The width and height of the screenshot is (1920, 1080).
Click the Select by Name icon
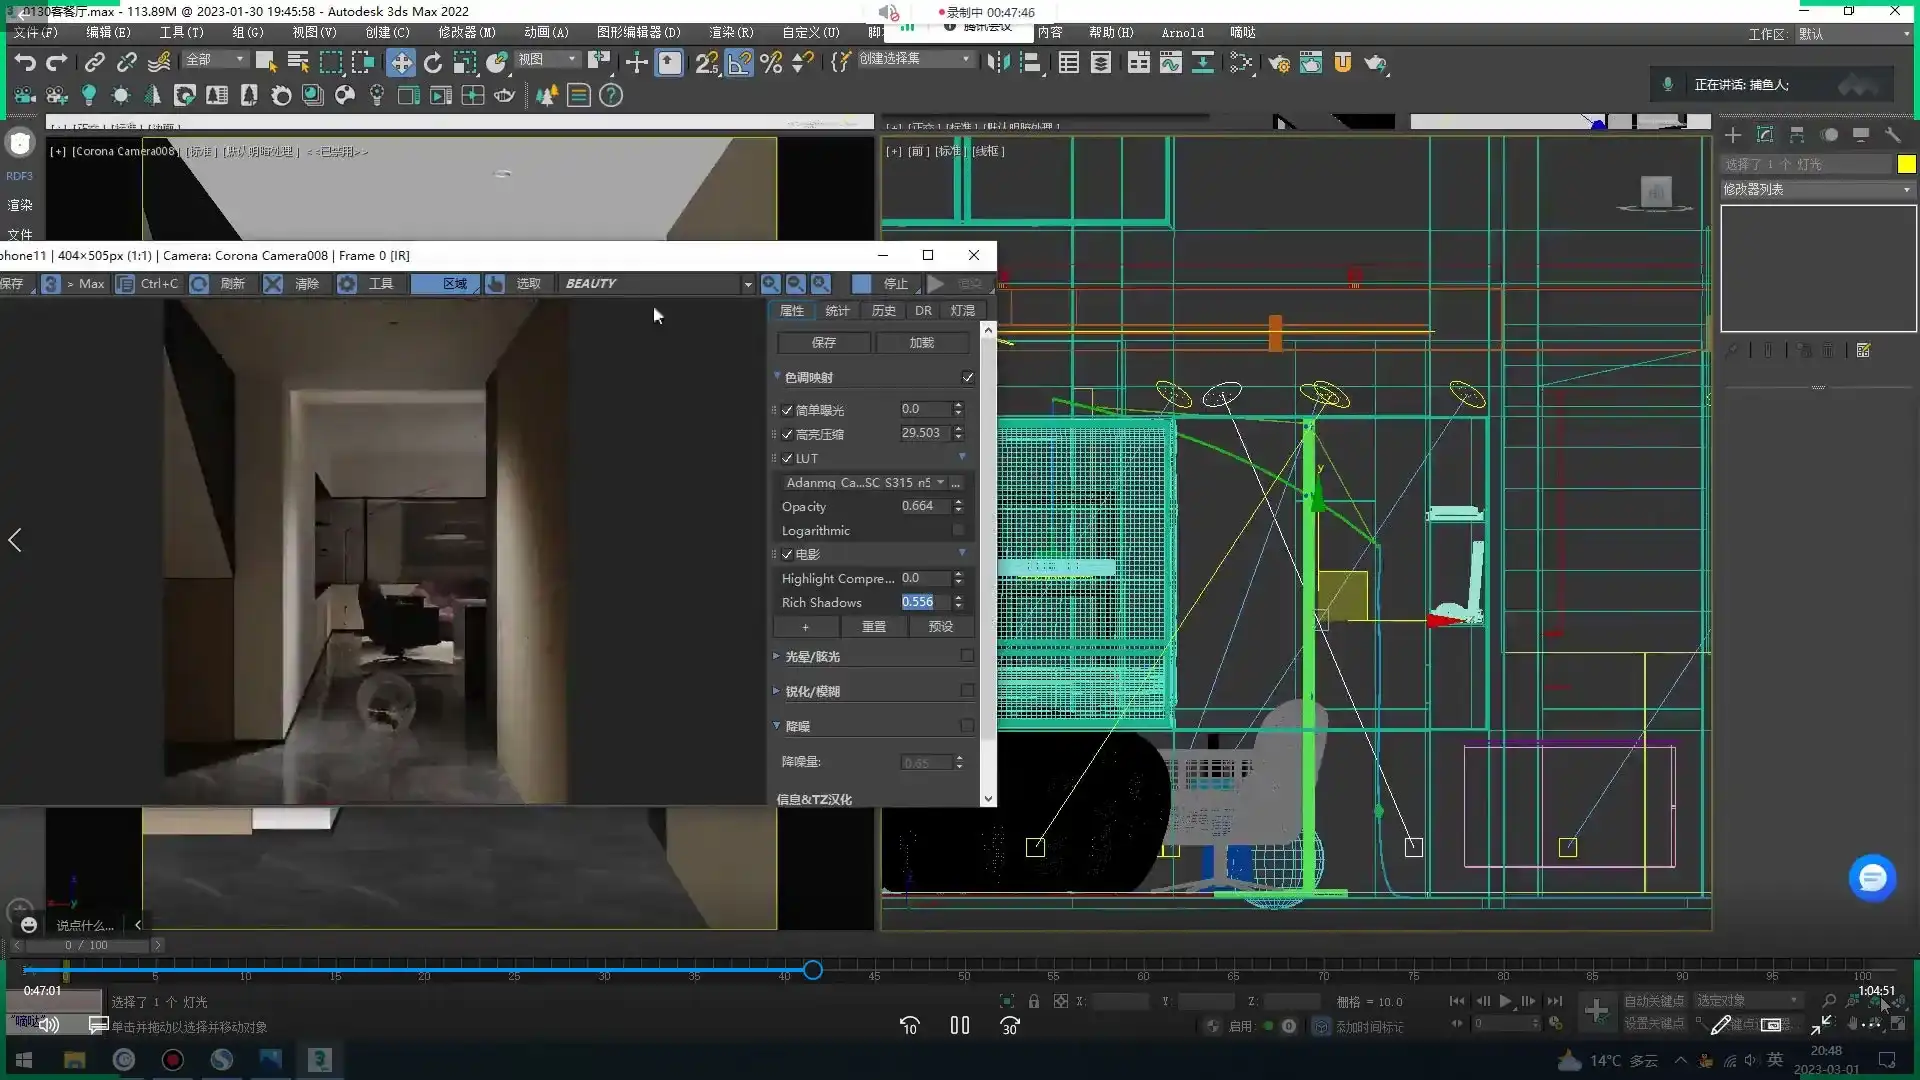pos(298,63)
